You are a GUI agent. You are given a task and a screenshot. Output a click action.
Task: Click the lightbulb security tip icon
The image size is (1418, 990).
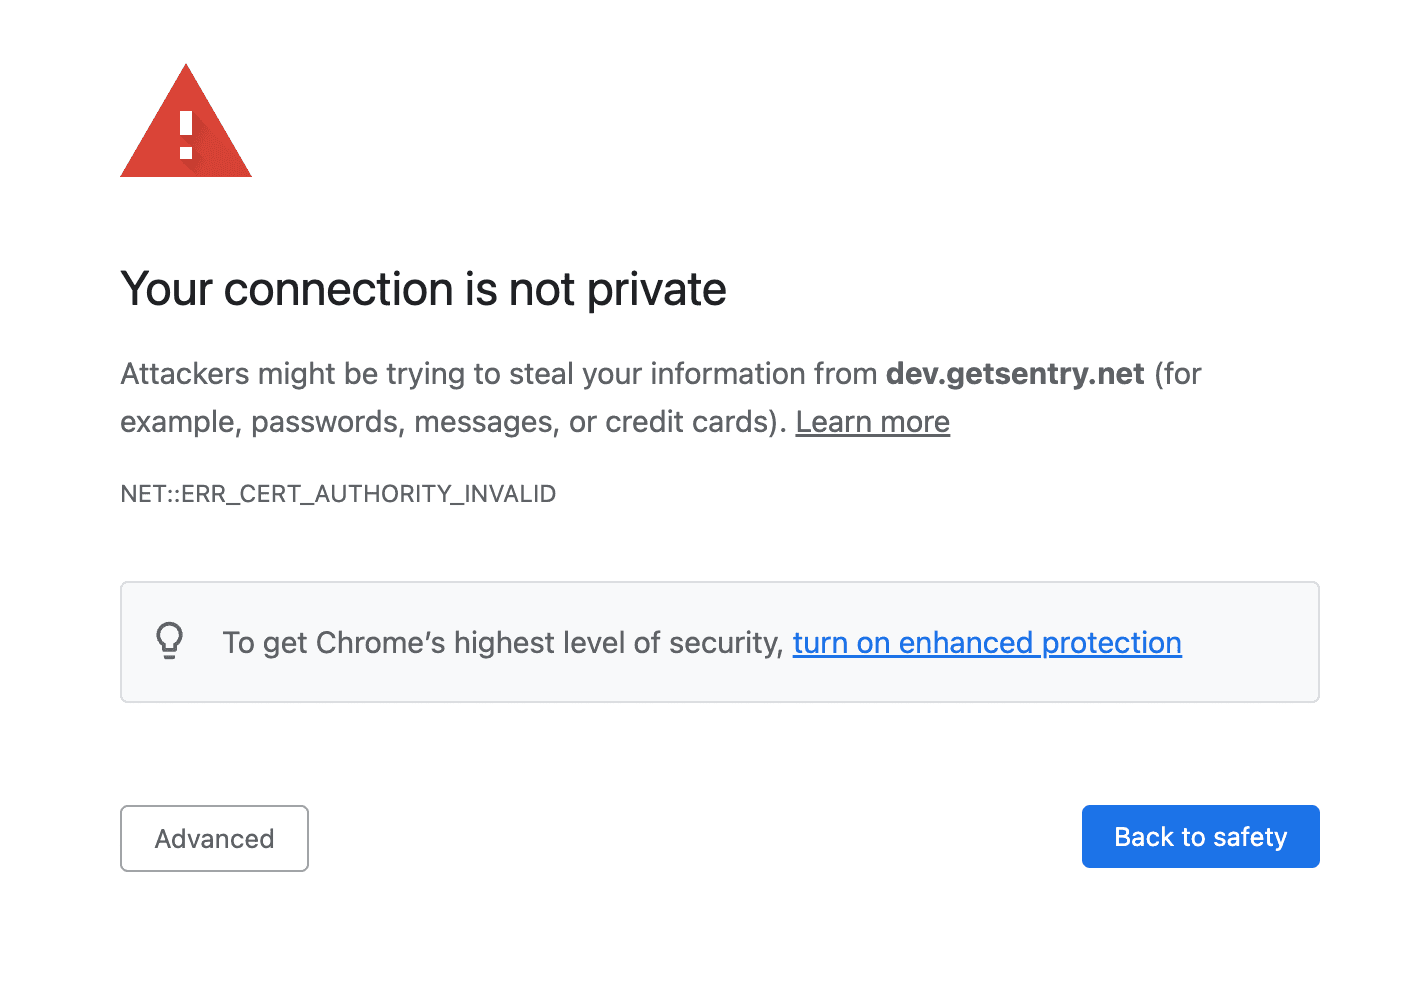coord(170,642)
